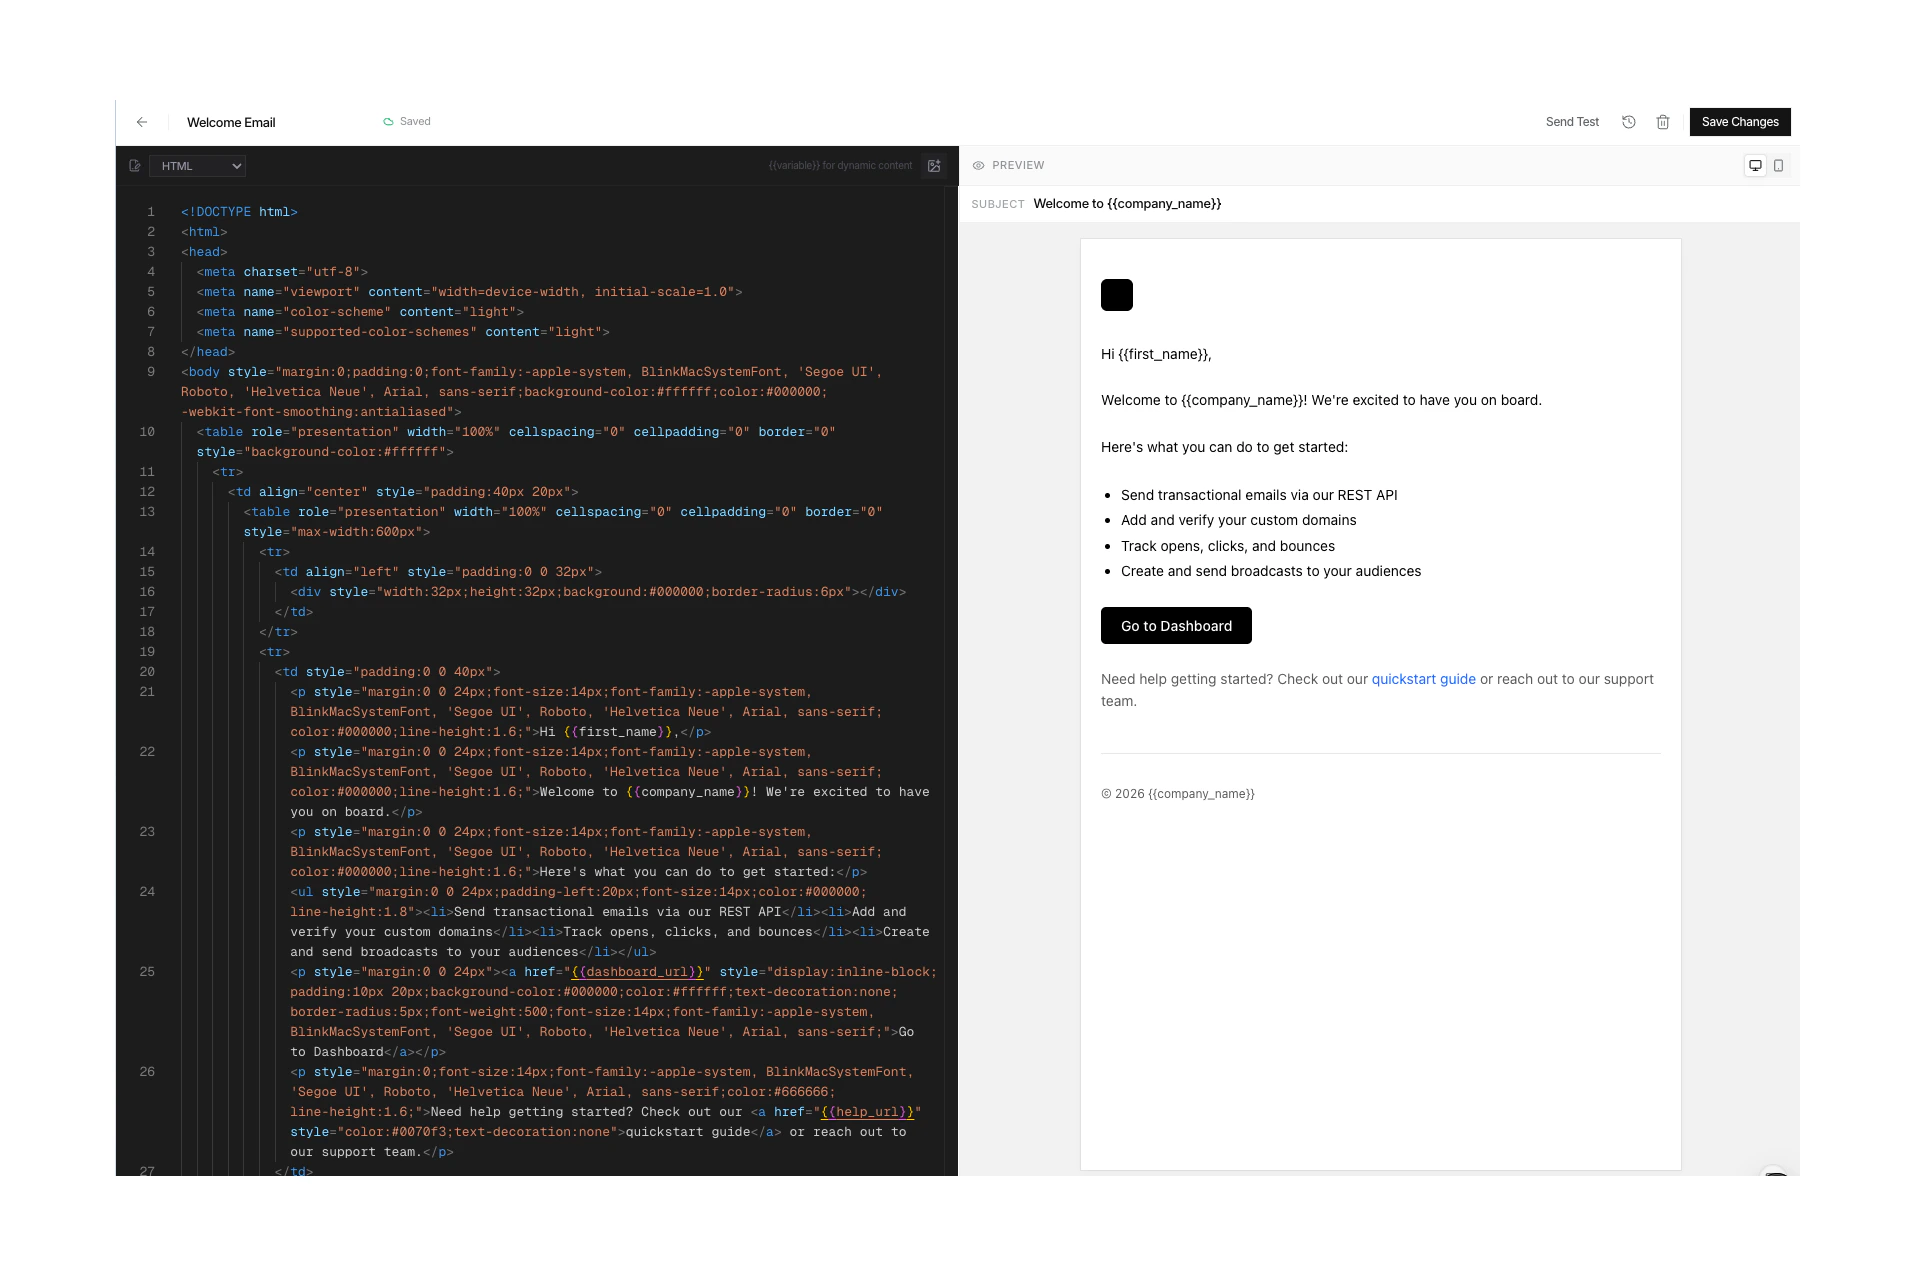Click the meta name="supported-color-schemes" code line
The image size is (1915, 1276).
click(403, 332)
